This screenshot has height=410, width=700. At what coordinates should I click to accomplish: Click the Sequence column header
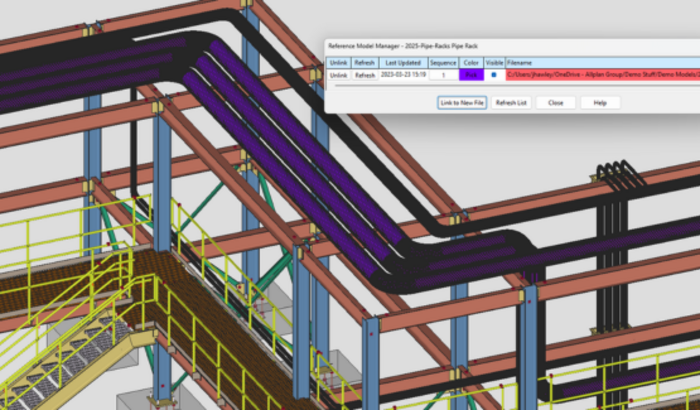(443, 63)
